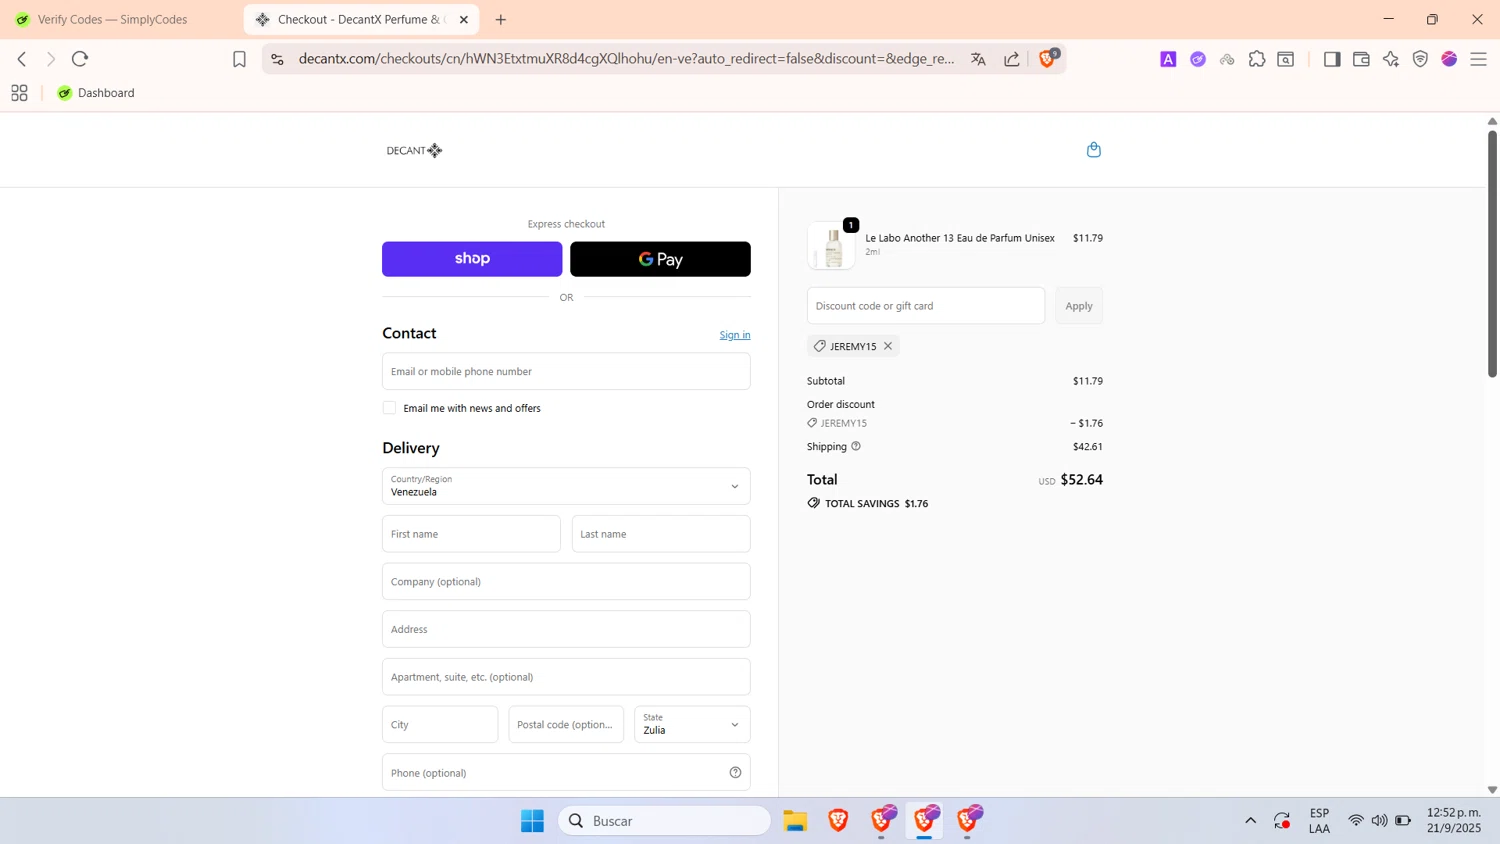Open the purple 'A' extension icon
The image size is (1500, 844).
[1168, 59]
